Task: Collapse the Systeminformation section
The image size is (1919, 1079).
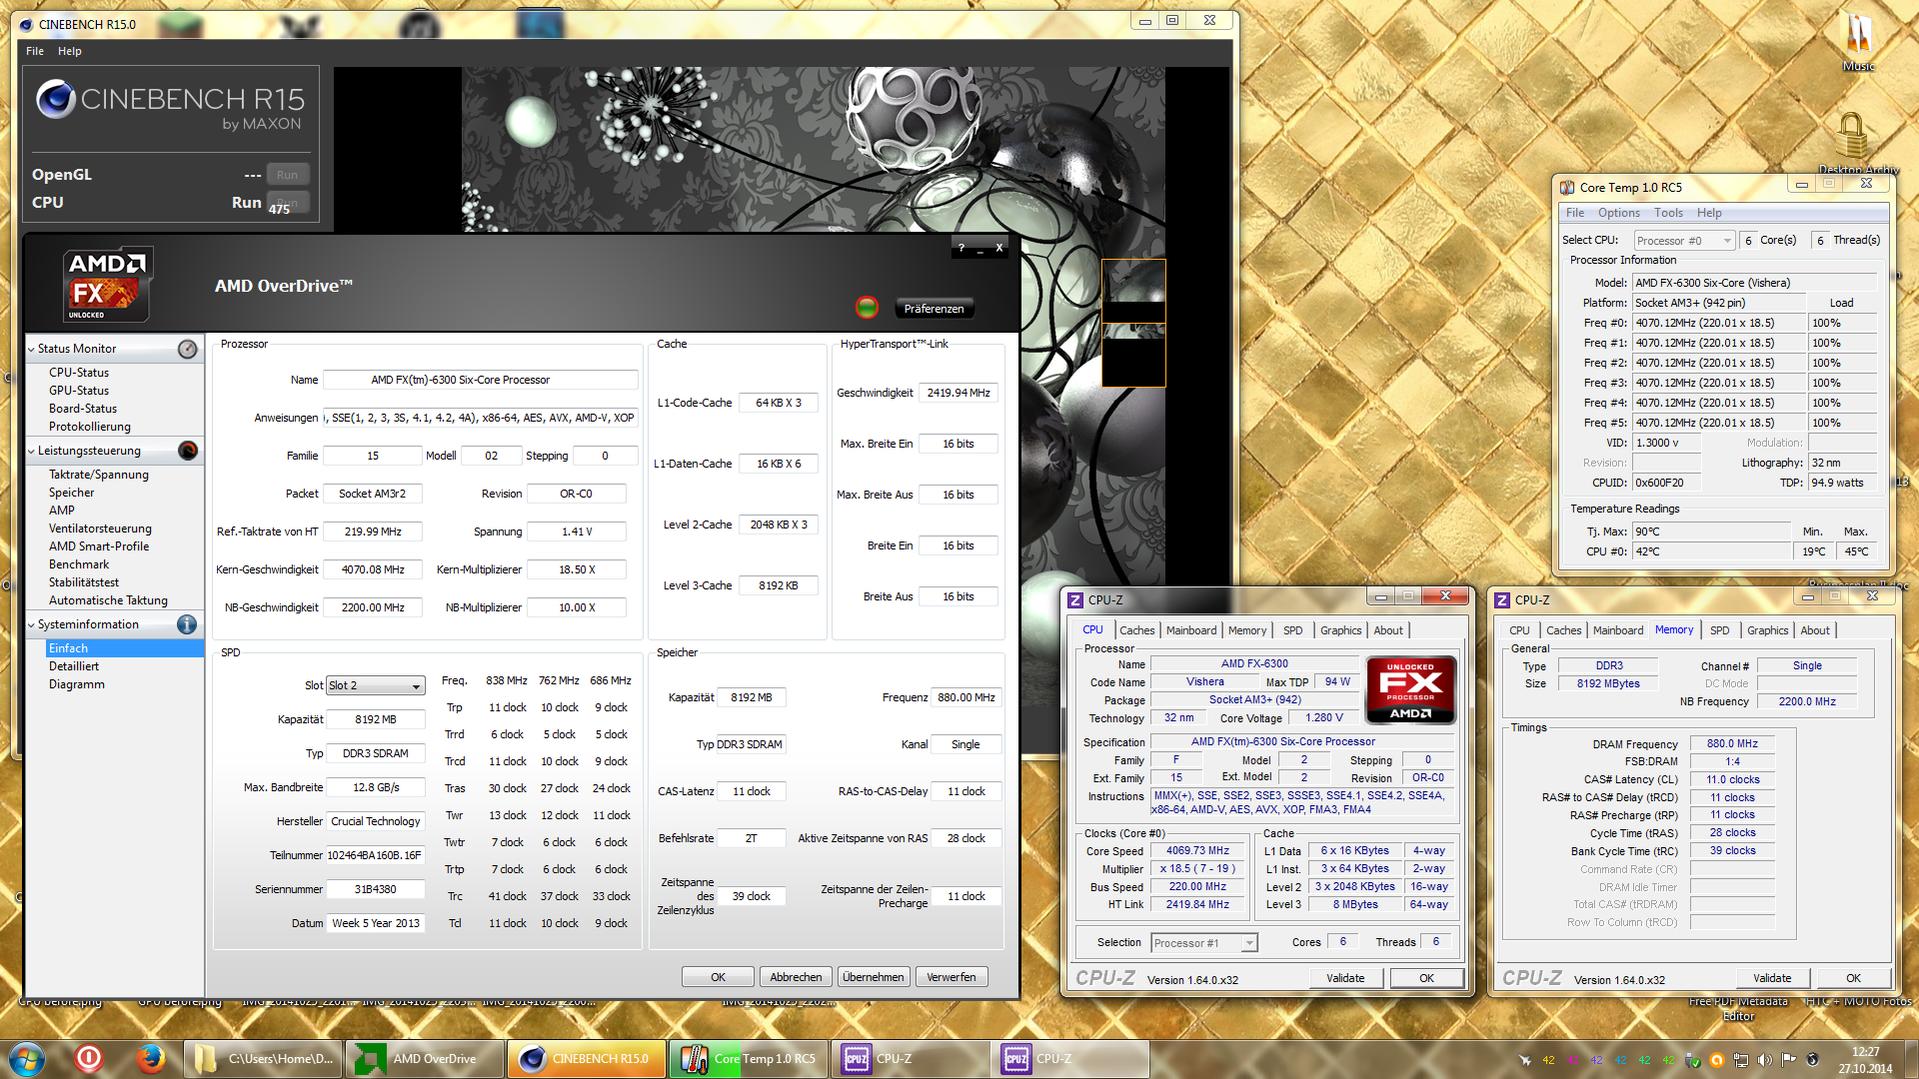Action: tap(31, 625)
